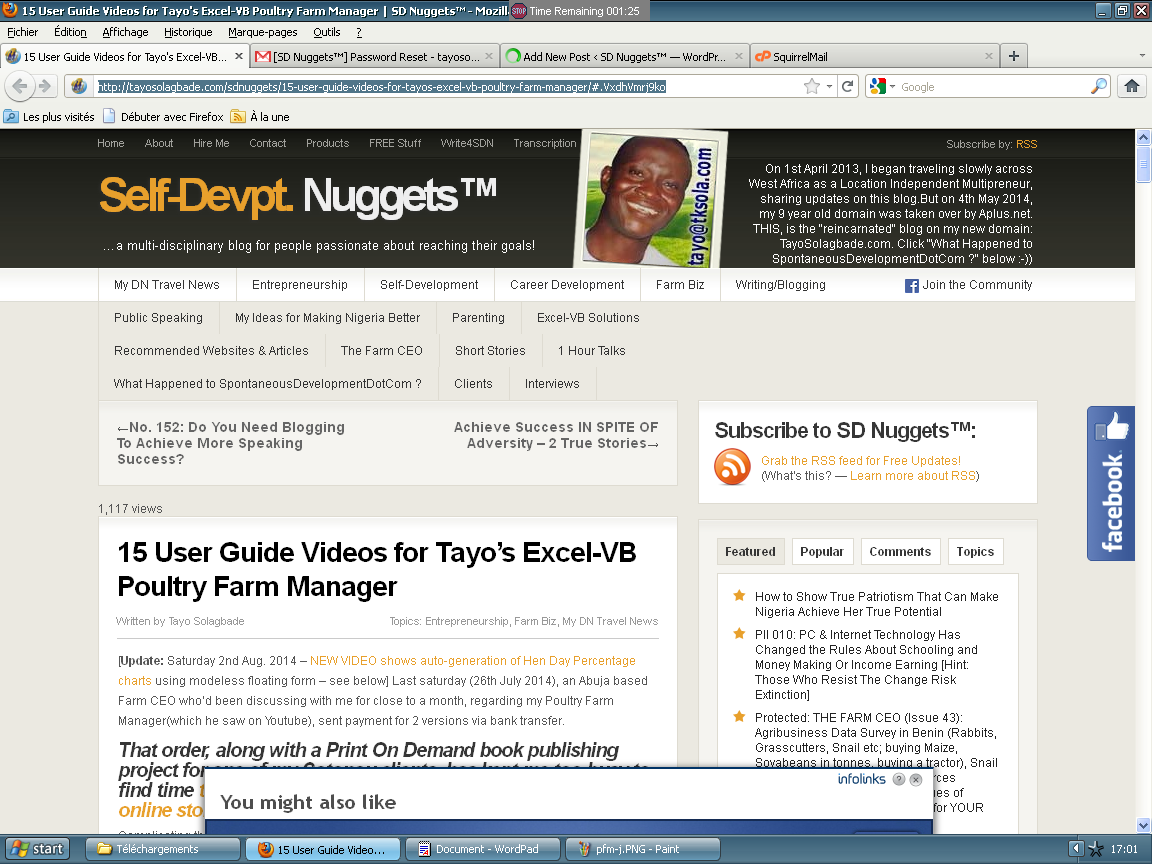Switch to the SquirrelMail tab

click(x=874, y=57)
